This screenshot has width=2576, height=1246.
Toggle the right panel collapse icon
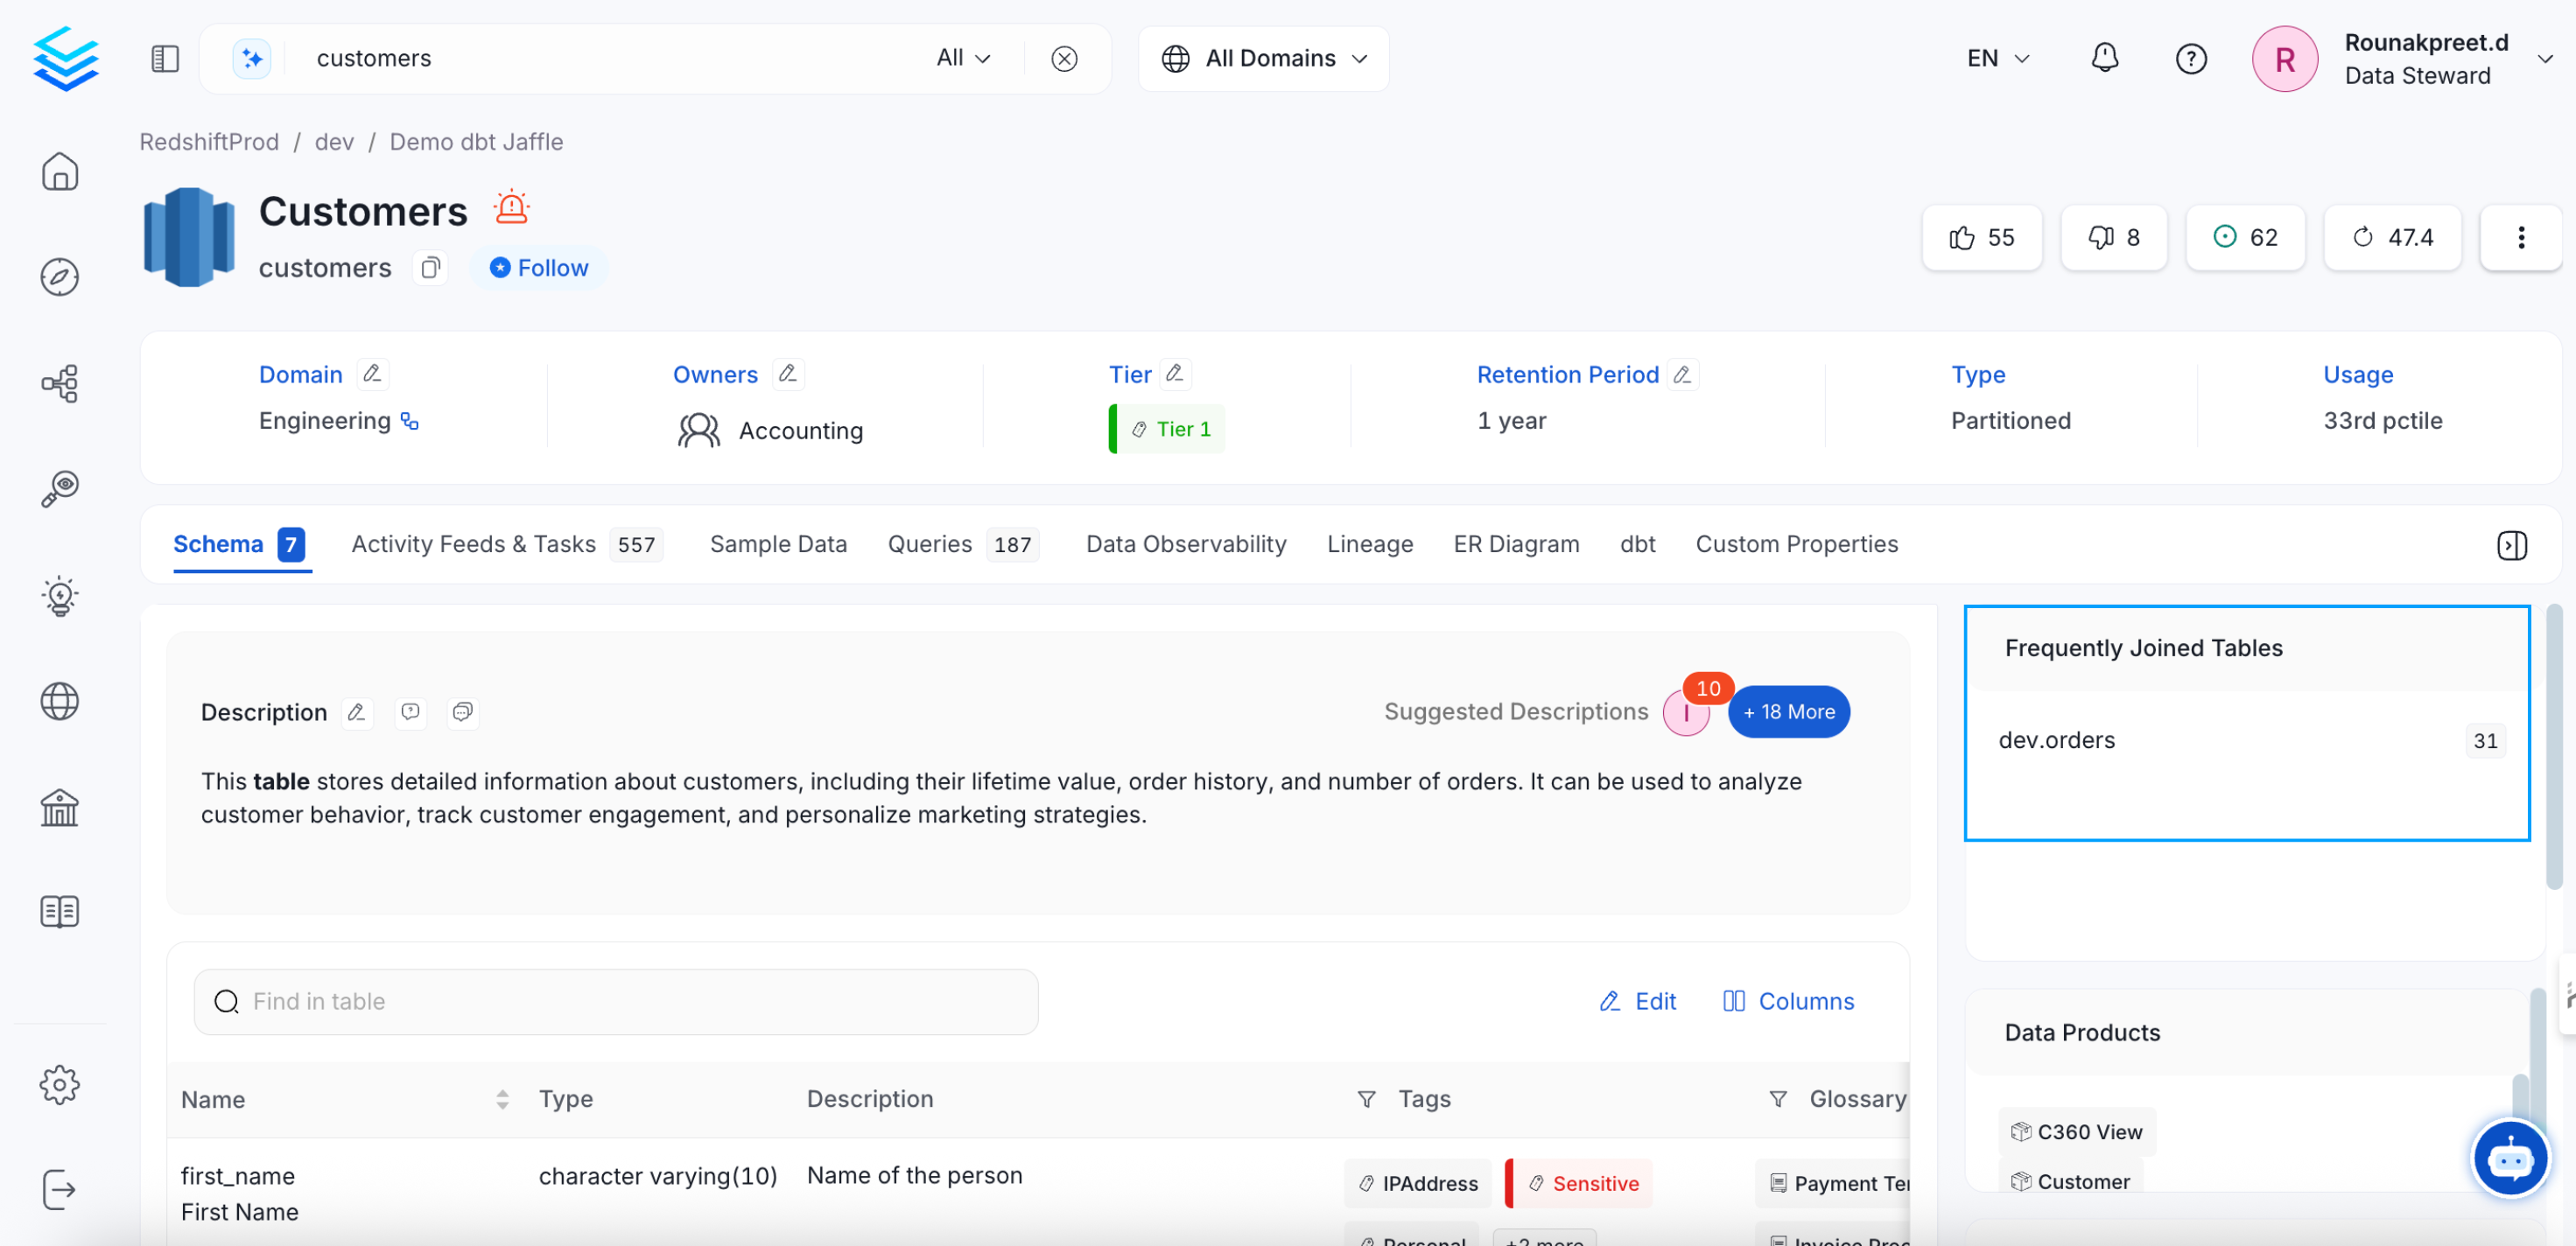click(2511, 545)
